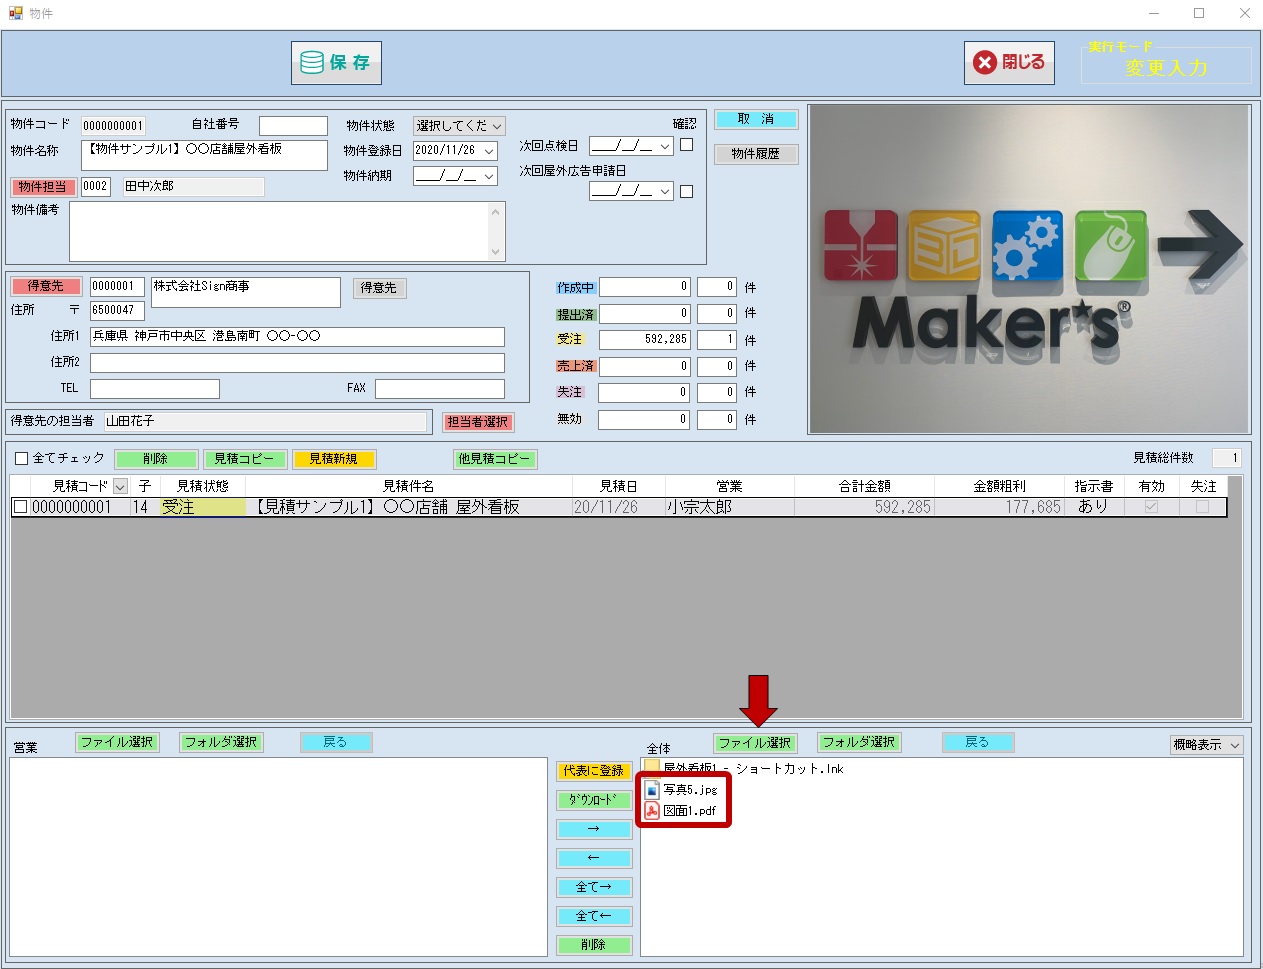Click the 取消 button

756,119
